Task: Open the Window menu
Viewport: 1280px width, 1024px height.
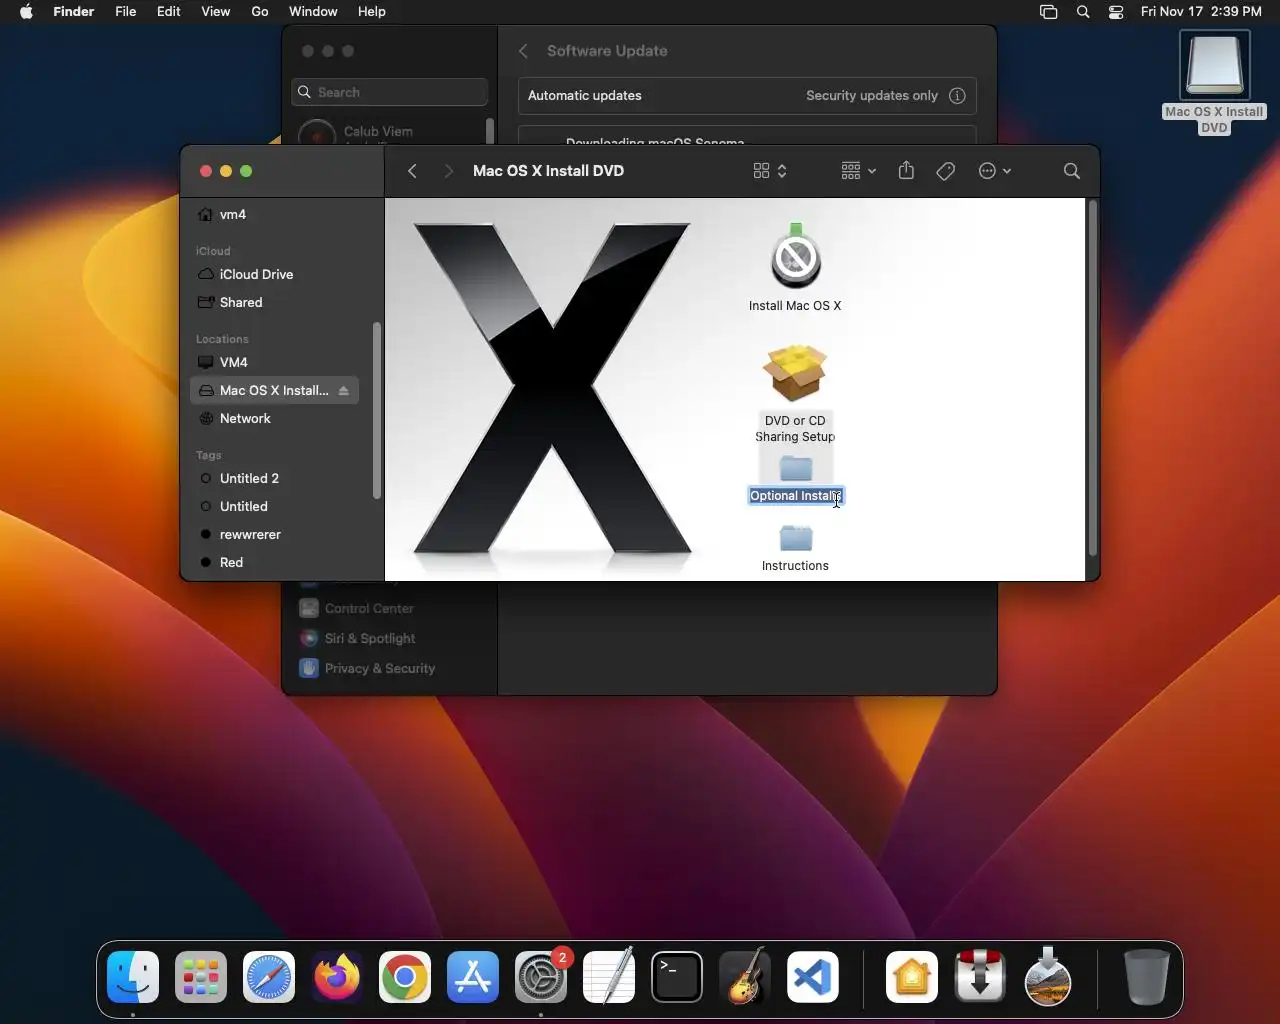Action: pos(313,12)
